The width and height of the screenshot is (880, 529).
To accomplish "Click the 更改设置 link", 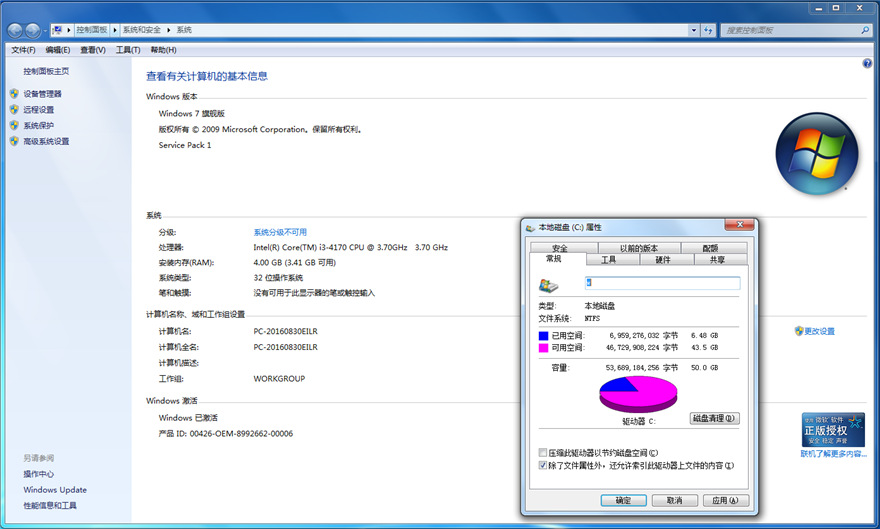I will point(819,331).
